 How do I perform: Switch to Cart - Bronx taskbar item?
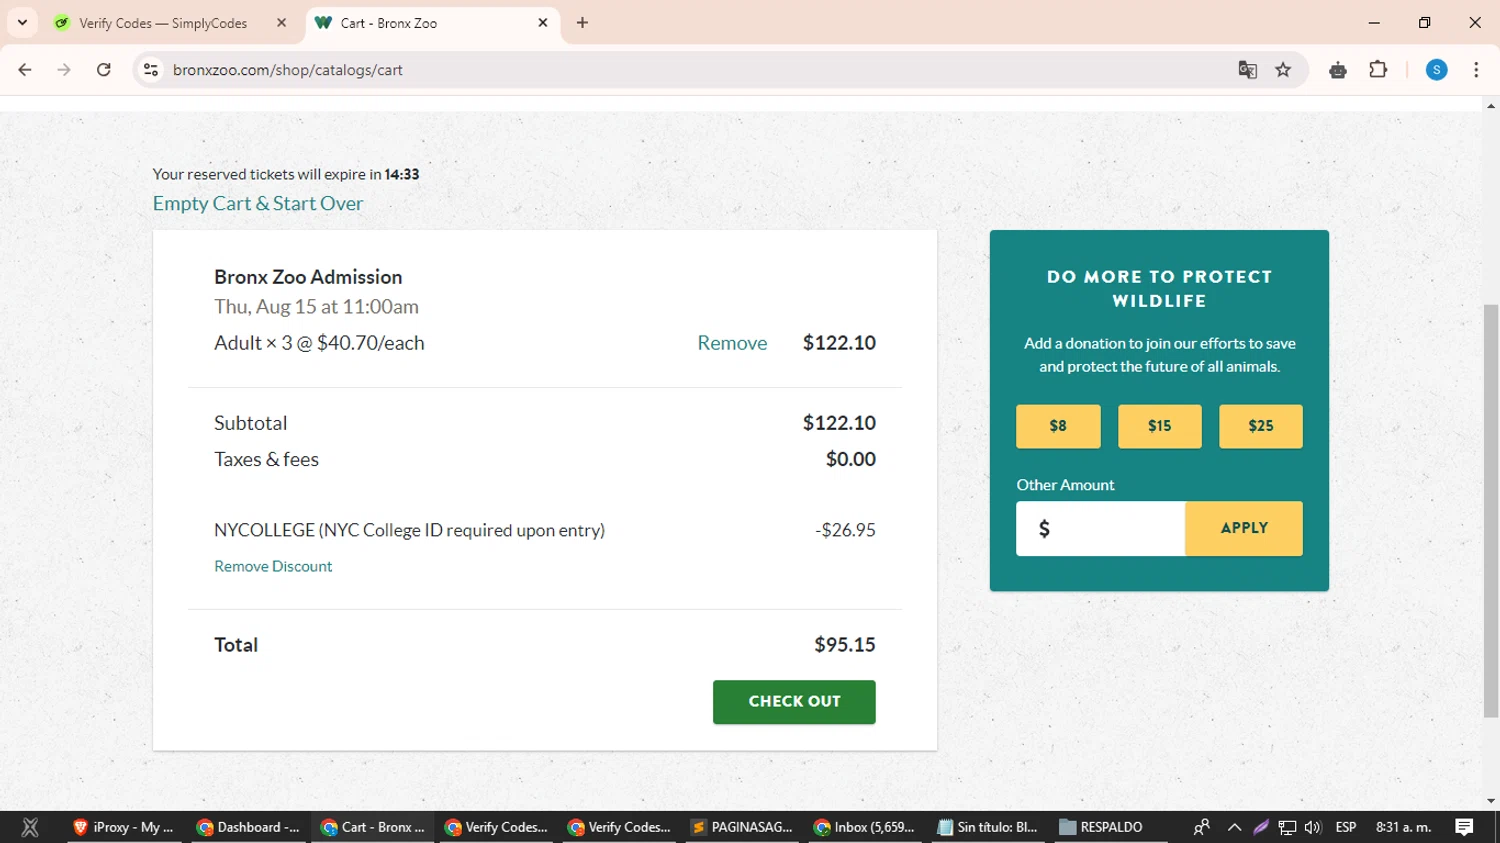tap(372, 827)
